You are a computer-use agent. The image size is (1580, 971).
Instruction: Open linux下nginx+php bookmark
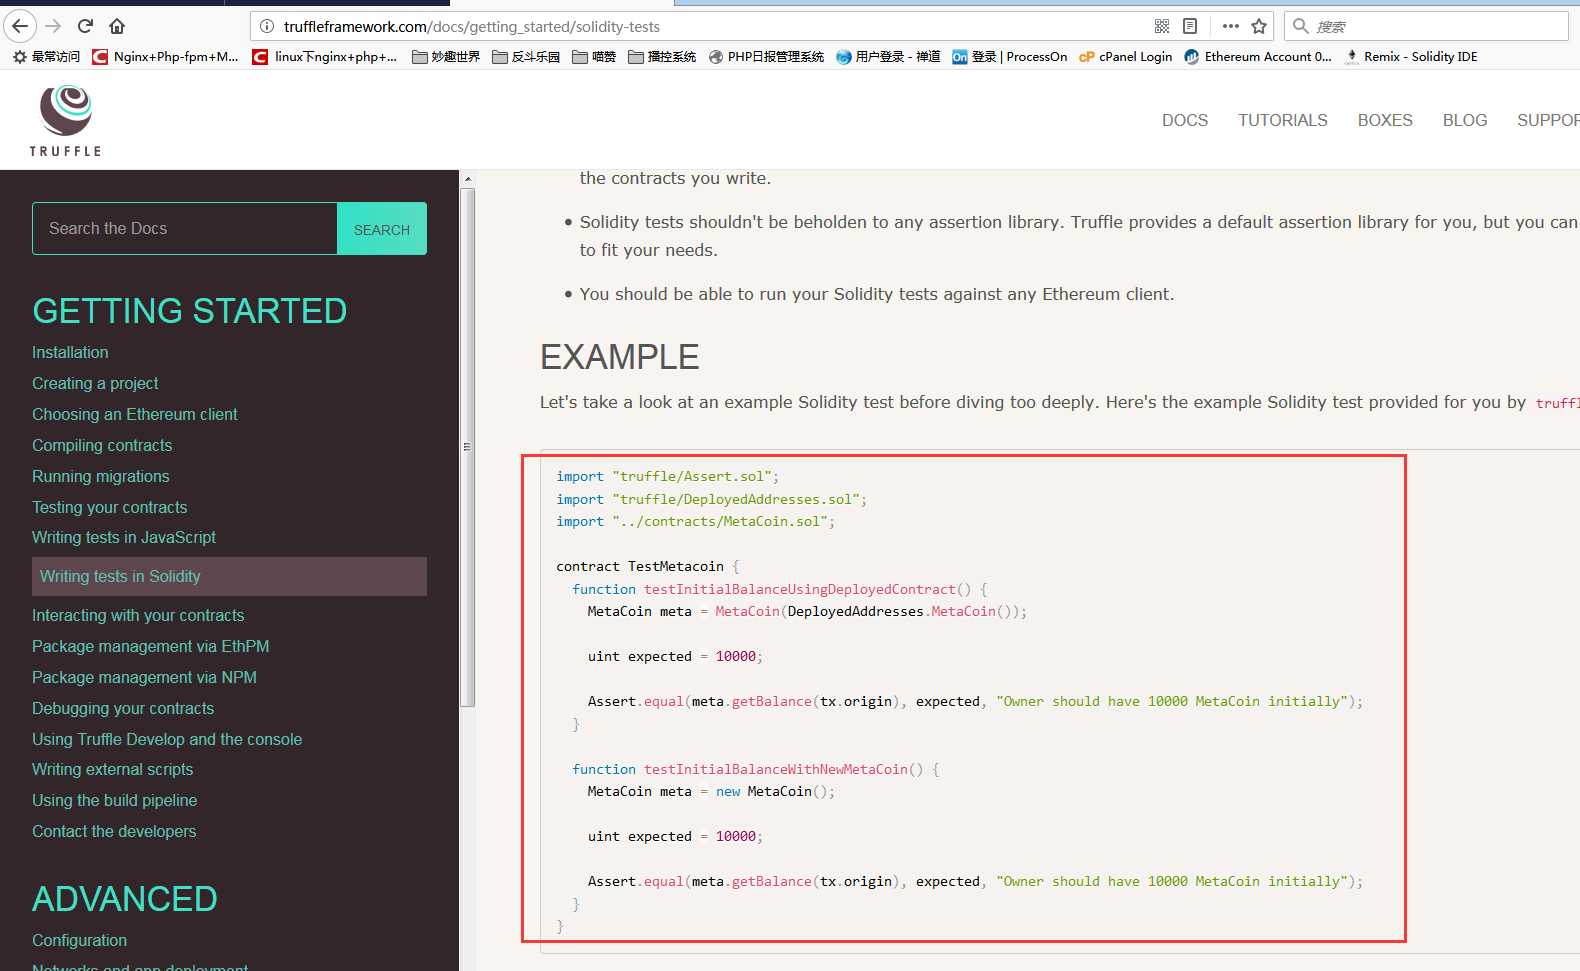pyautogui.click(x=325, y=57)
